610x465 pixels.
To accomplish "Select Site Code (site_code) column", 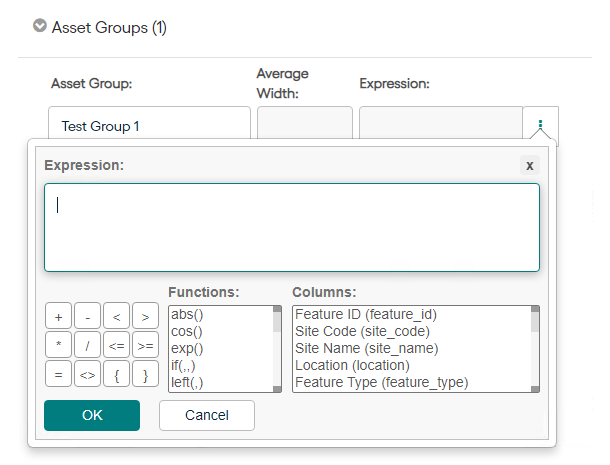I will pyautogui.click(x=362, y=331).
